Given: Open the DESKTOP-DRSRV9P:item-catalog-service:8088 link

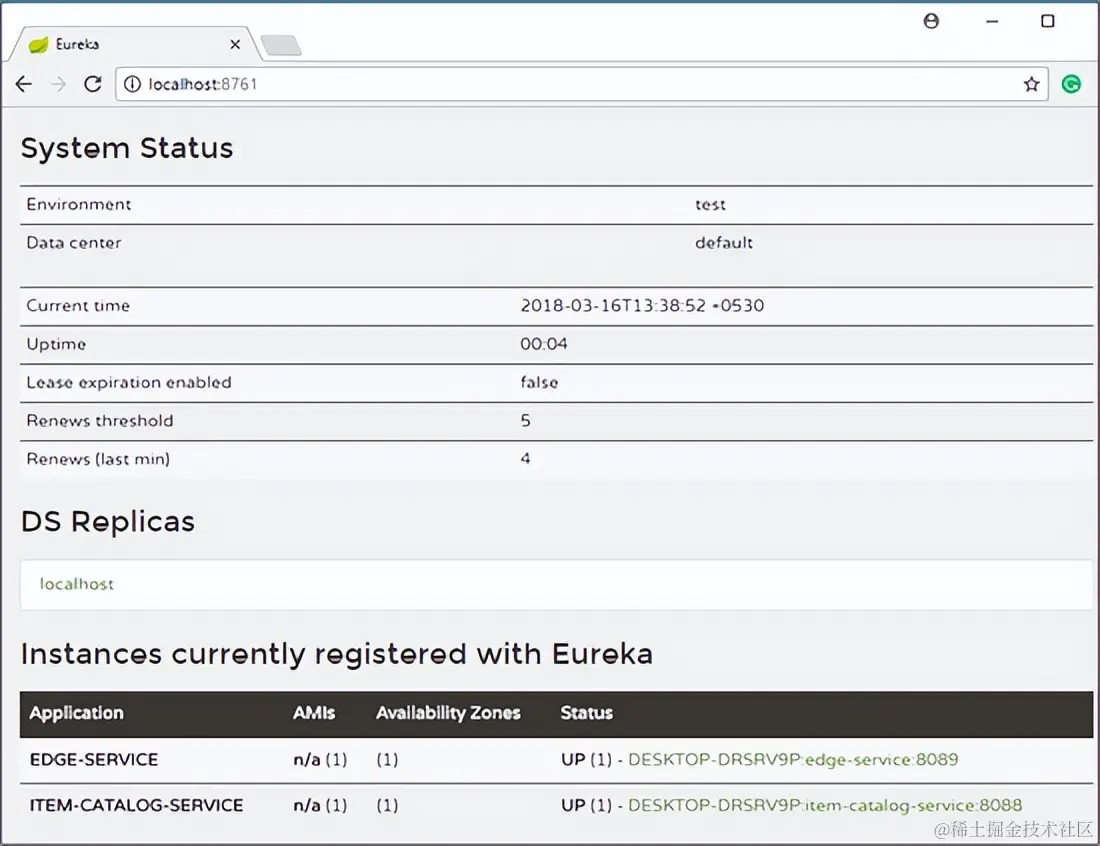Looking at the screenshot, I should tap(825, 805).
